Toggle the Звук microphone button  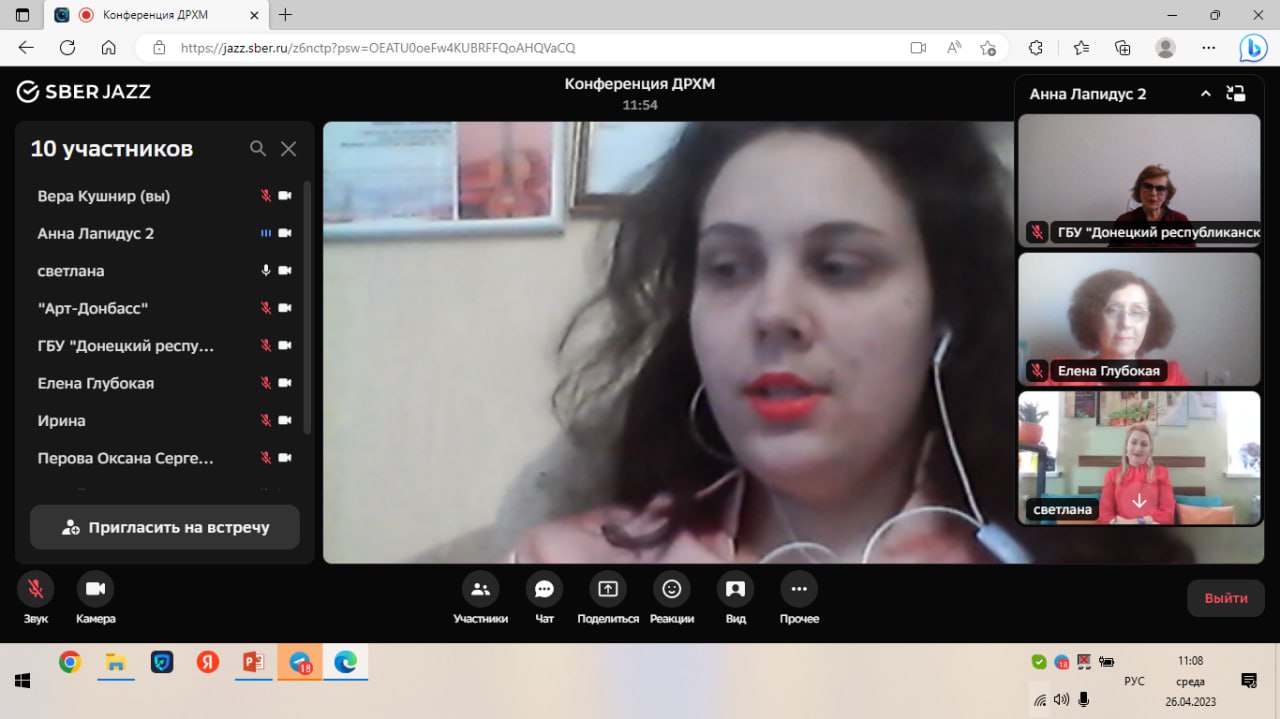(x=36, y=589)
